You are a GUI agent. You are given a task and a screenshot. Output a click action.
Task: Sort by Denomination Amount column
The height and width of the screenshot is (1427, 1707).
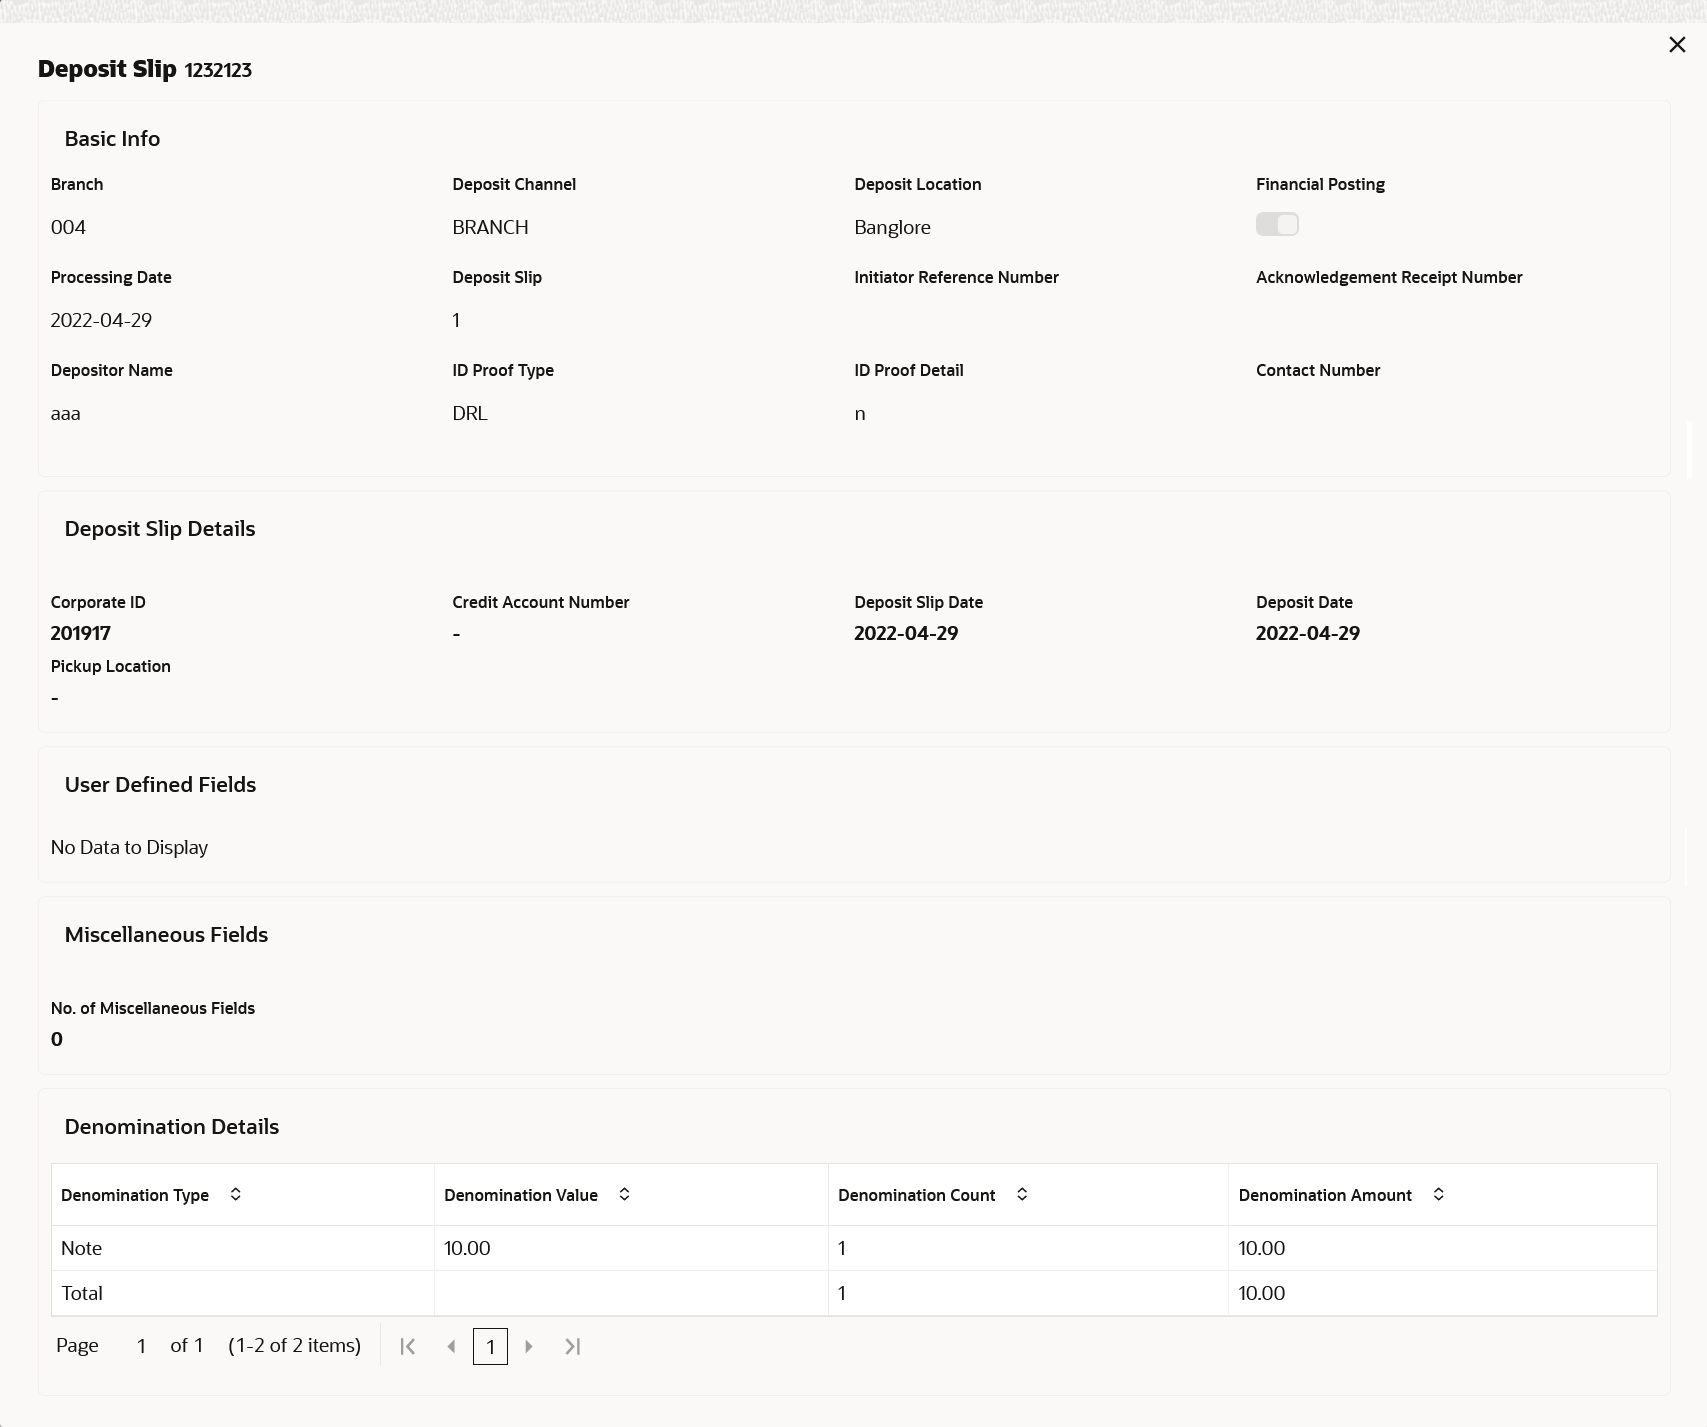pyautogui.click(x=1438, y=1194)
